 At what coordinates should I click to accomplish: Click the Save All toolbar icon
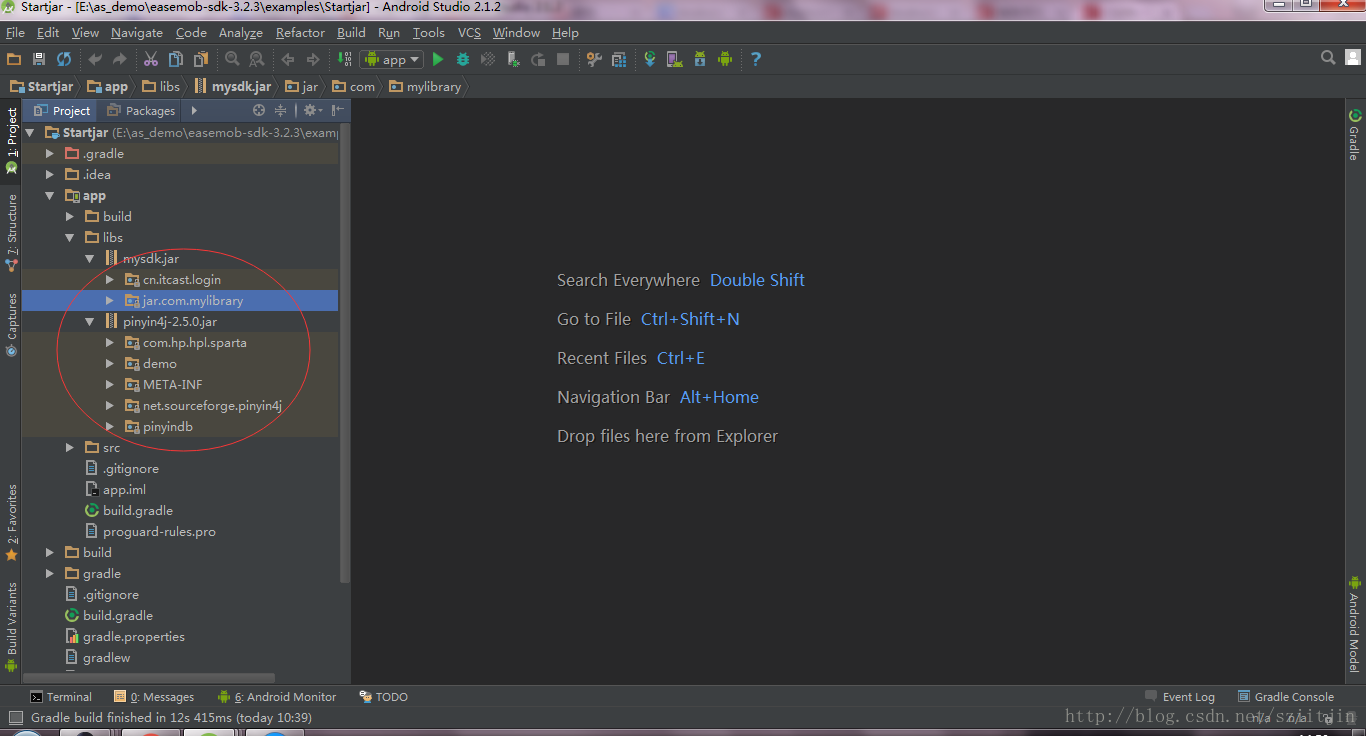point(39,59)
